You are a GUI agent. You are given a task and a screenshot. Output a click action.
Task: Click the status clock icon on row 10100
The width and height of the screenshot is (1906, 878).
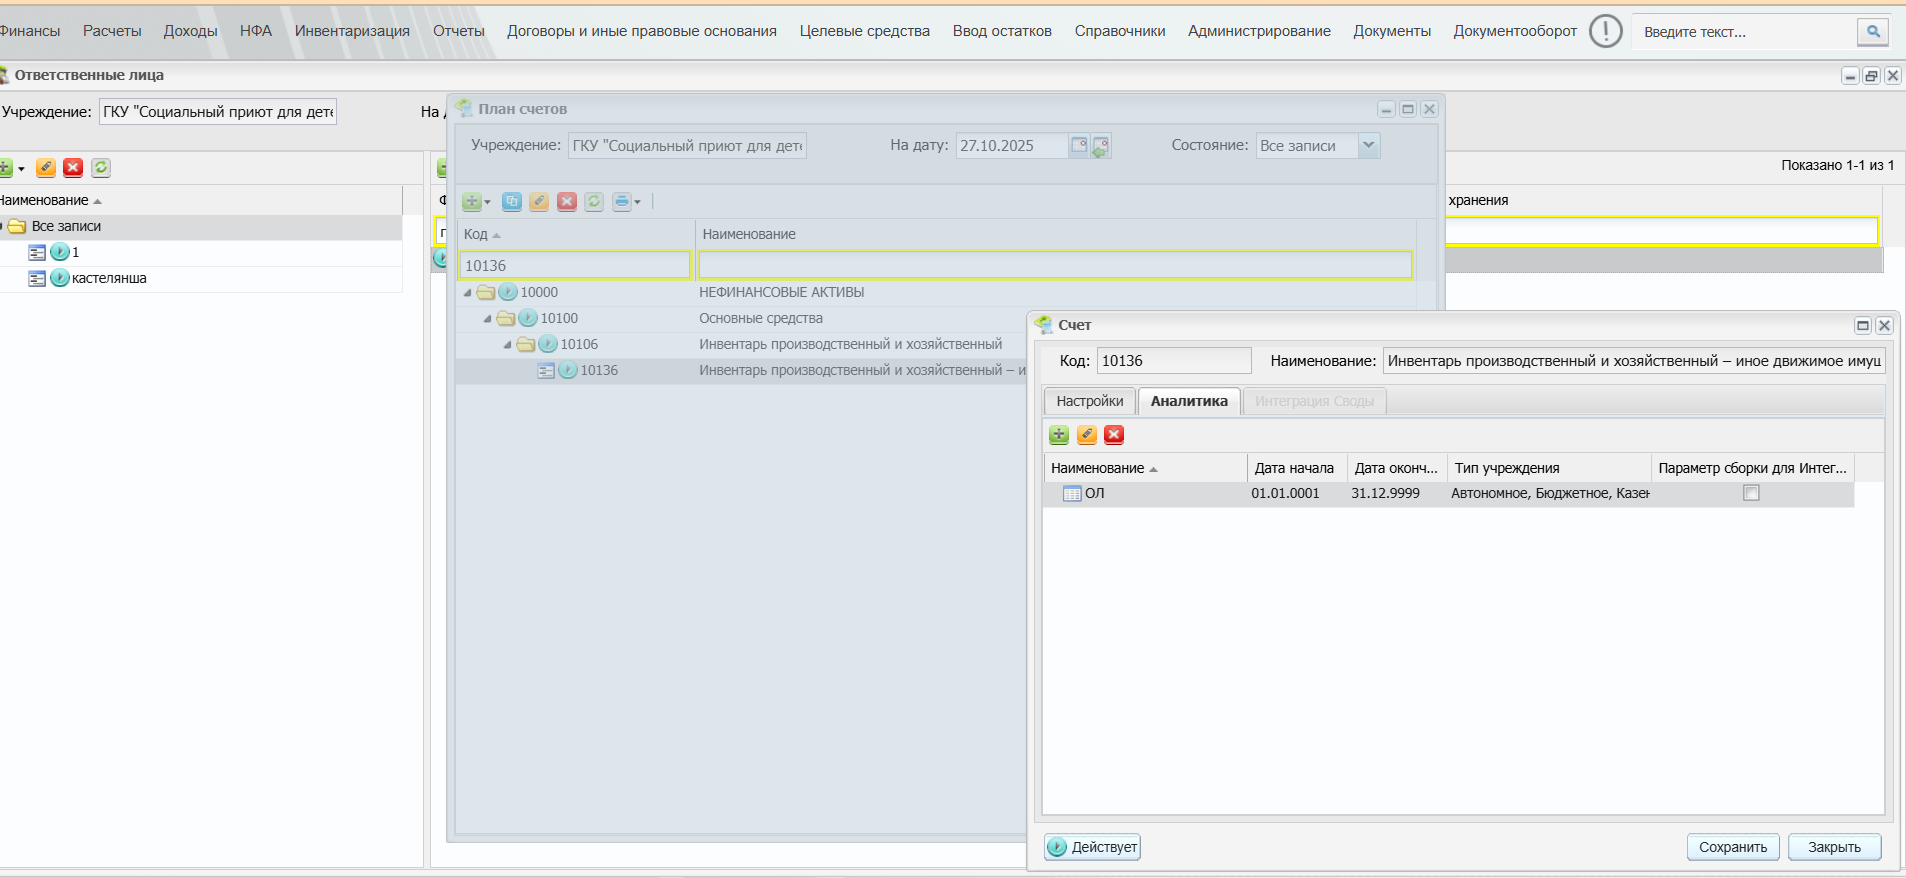click(528, 318)
